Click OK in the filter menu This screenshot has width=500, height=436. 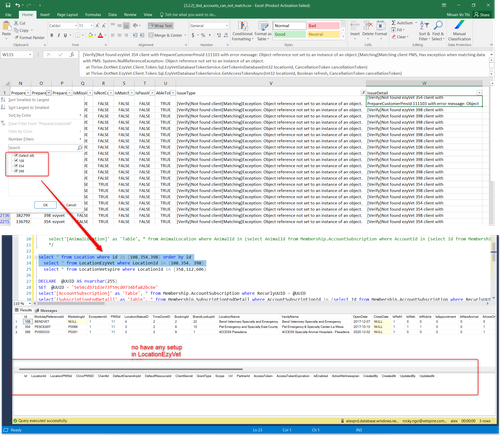tap(45, 205)
